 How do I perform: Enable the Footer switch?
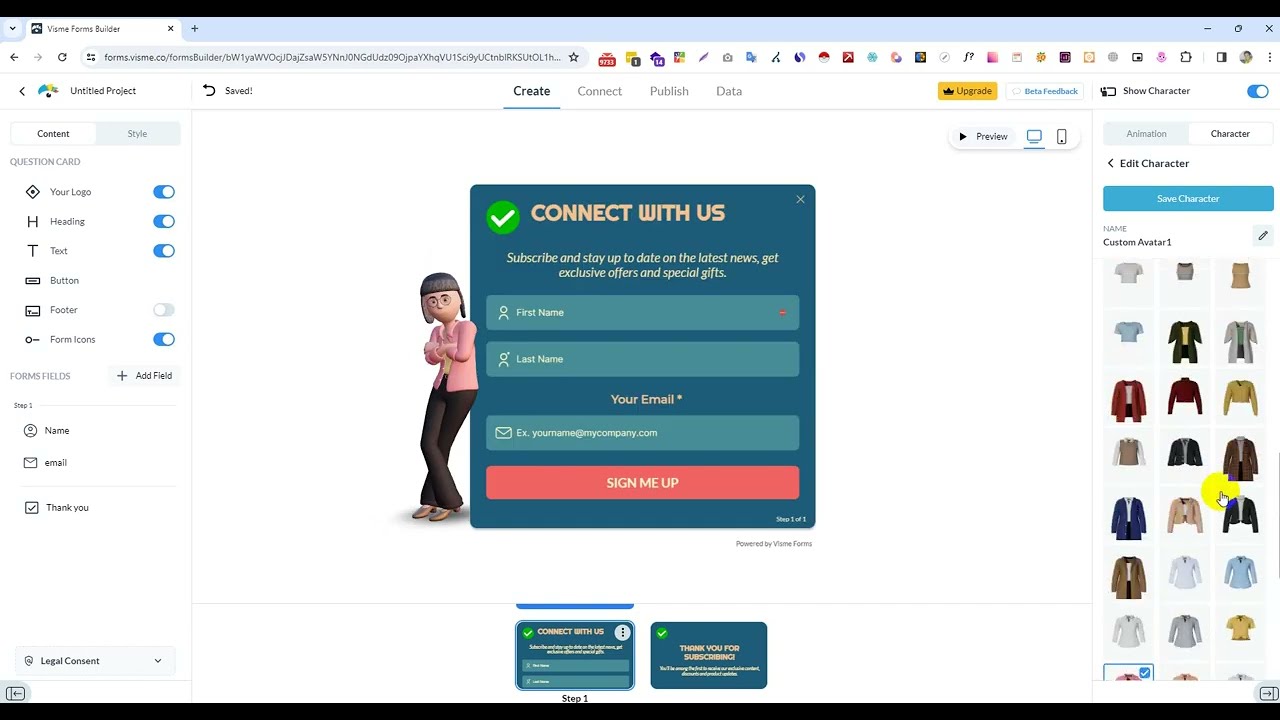(164, 310)
